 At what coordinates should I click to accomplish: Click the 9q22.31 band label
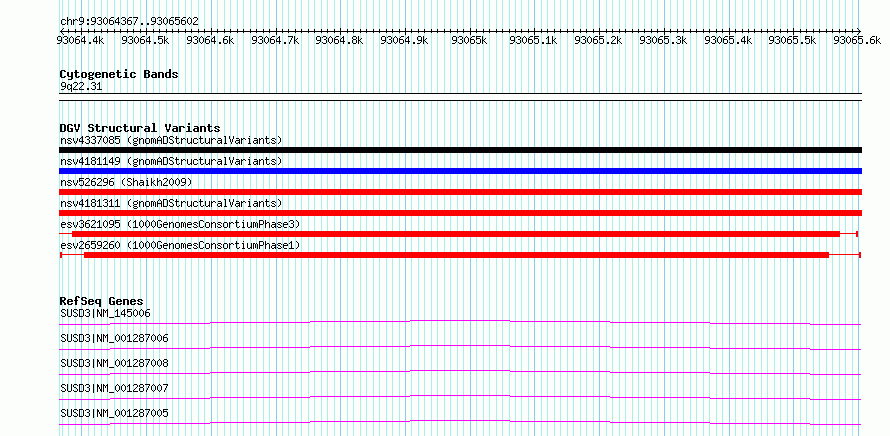(81, 87)
